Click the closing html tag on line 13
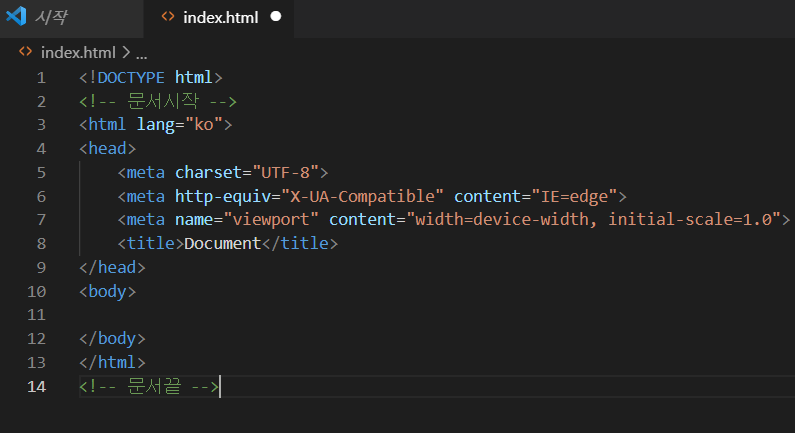Viewport: 795px width, 433px height. click(x=113, y=363)
